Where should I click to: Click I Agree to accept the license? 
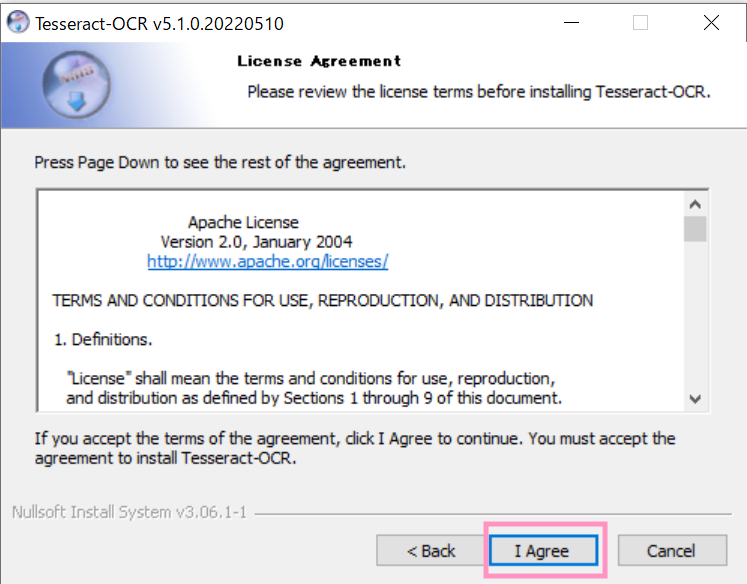543,551
